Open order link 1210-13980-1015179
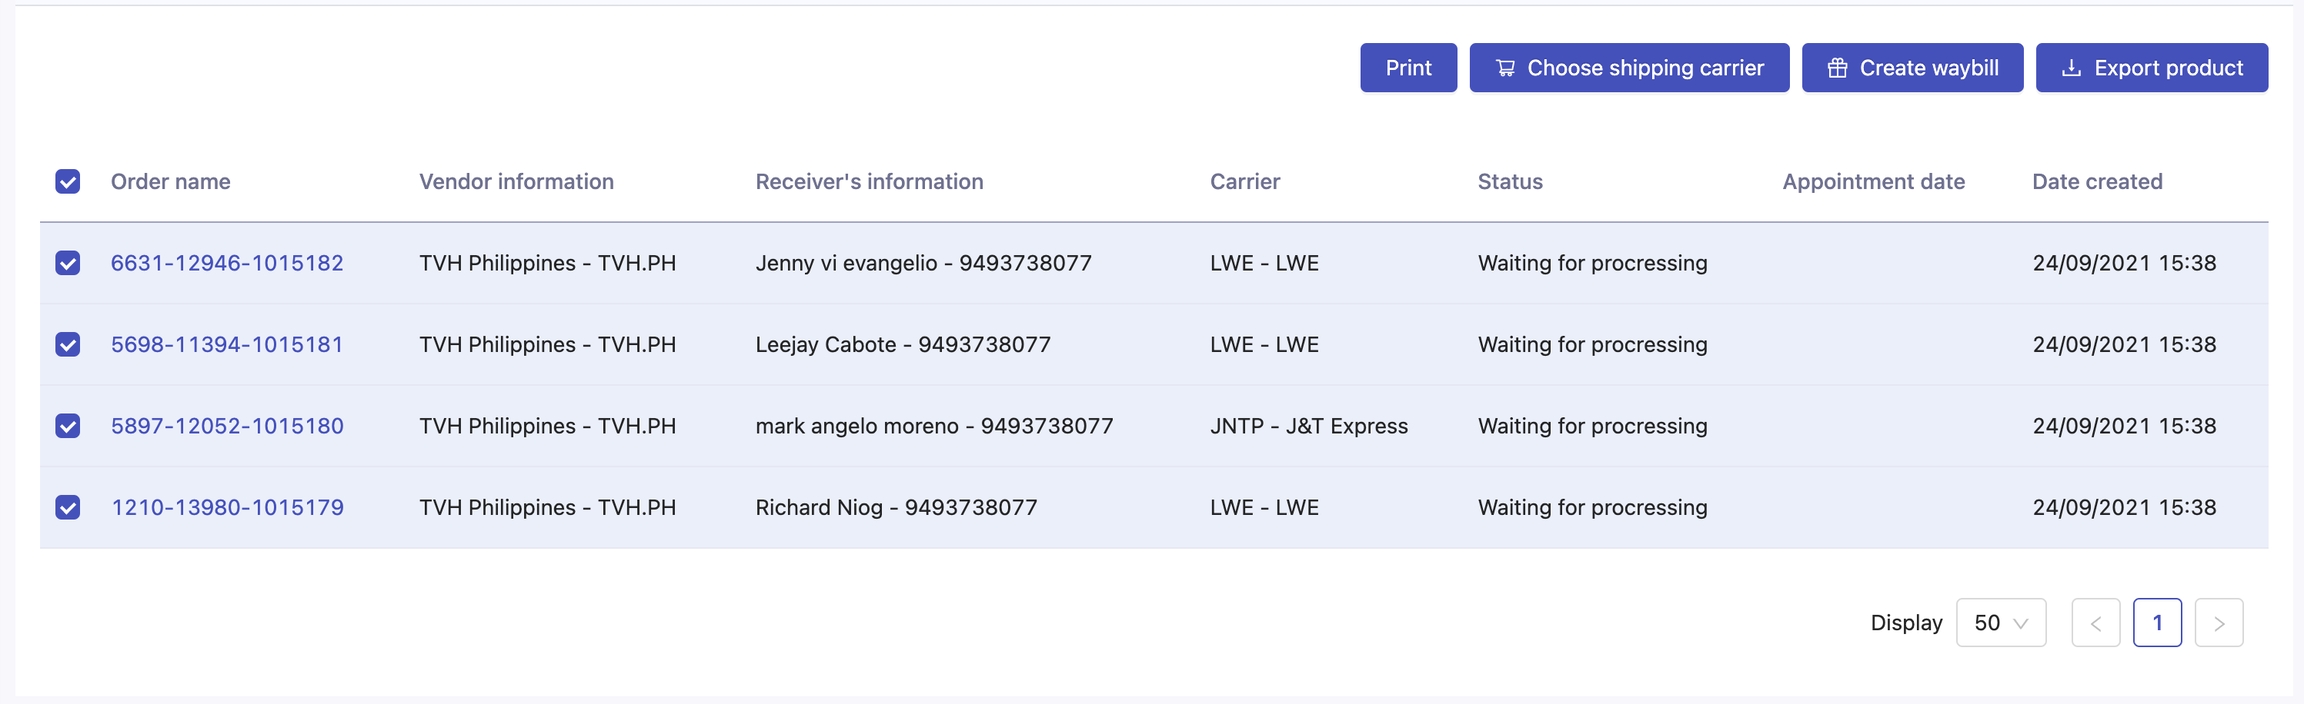Viewport: 2304px width, 704px height. tap(227, 508)
